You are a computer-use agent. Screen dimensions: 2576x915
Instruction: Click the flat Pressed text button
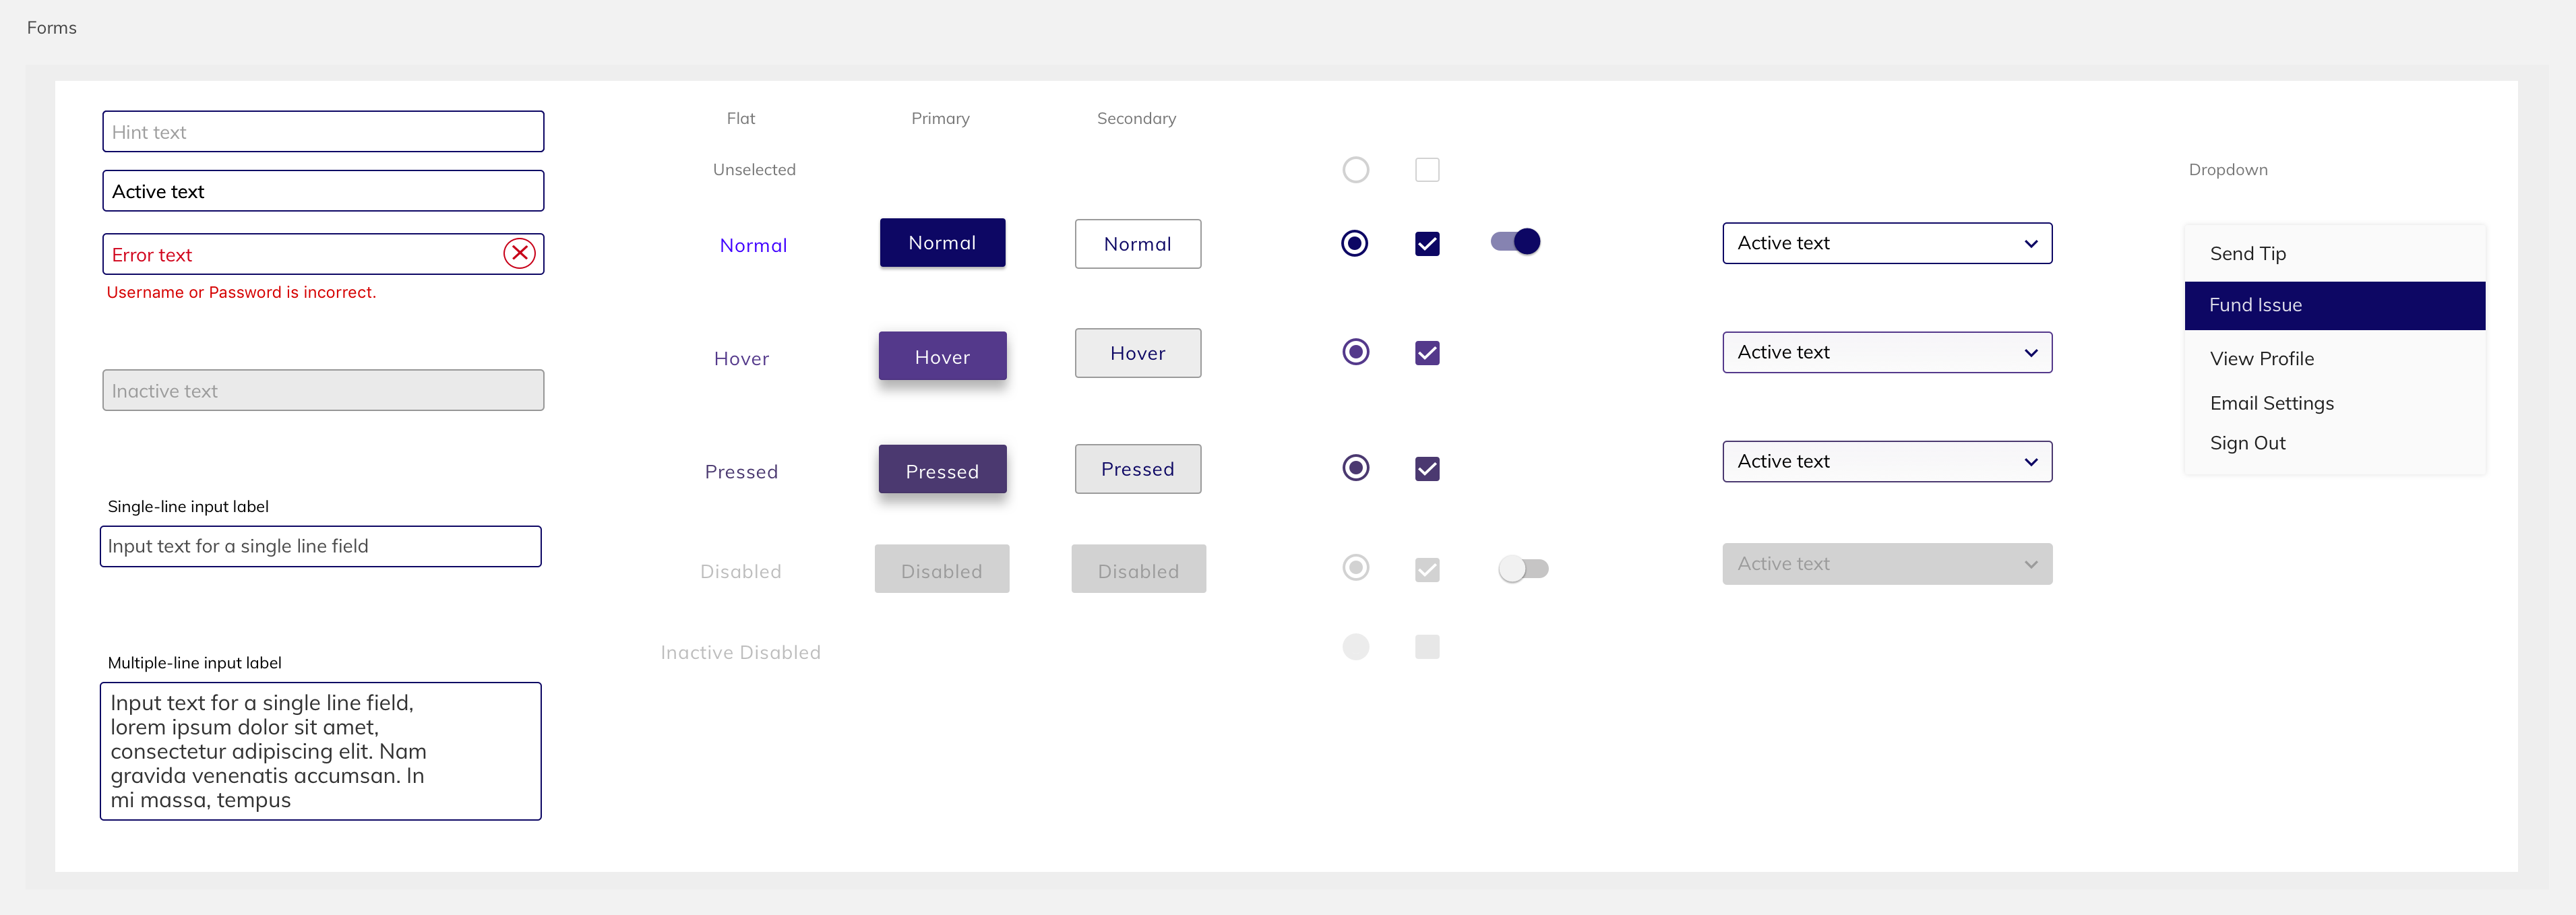coord(741,472)
